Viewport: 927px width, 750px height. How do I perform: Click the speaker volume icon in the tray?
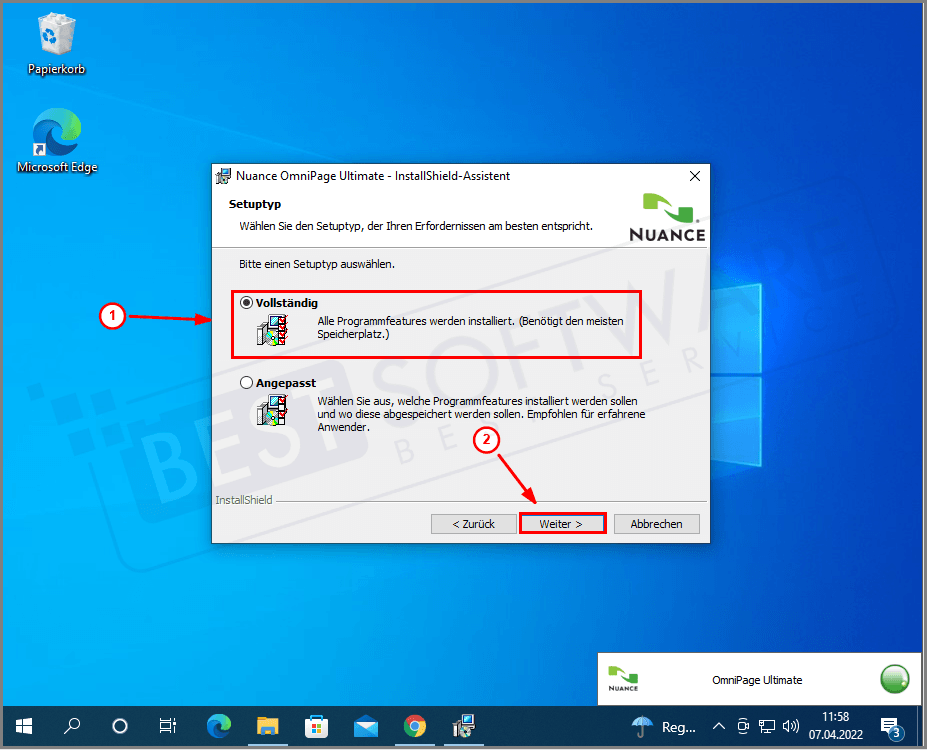point(790,727)
